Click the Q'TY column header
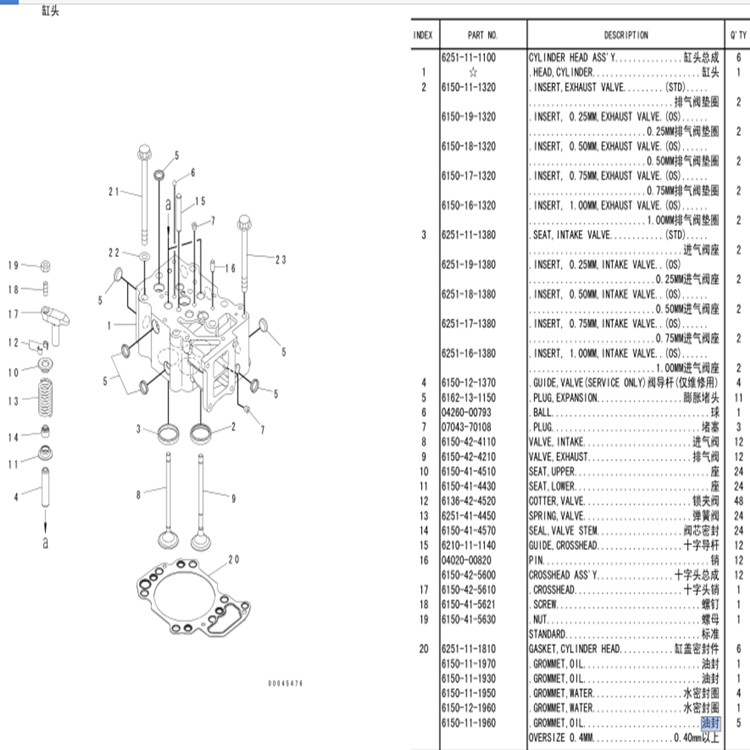Screen dimensions: 750x750 (738, 35)
